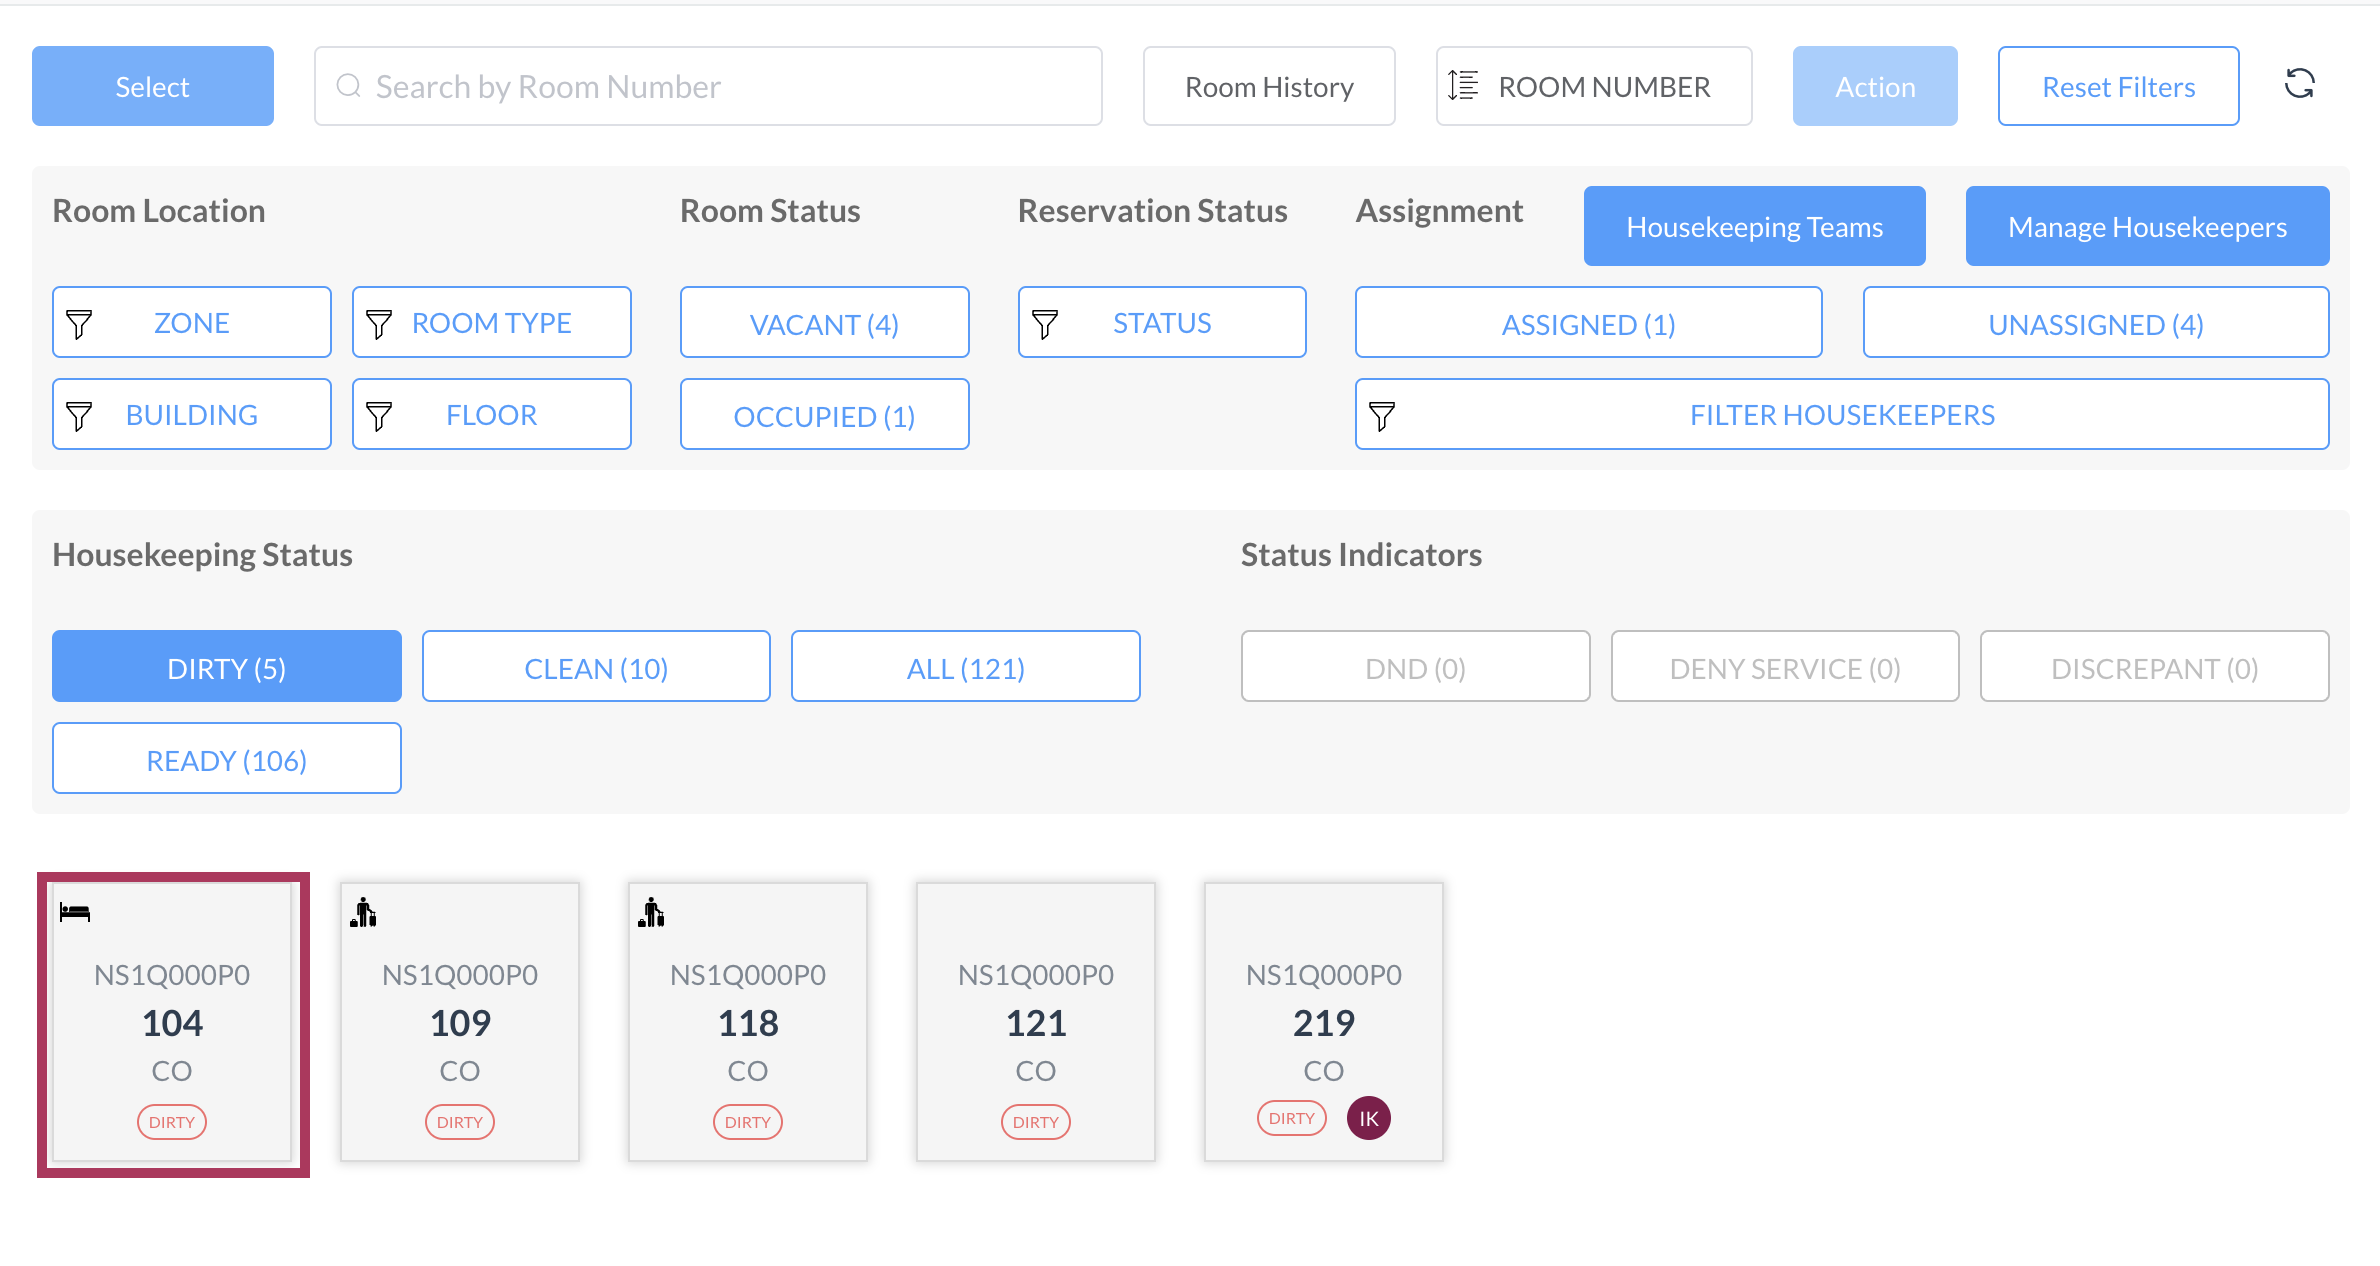Click the funnel icon in FILTER HOUSEKEEPERS
Viewport: 2380px width, 1266px height.
[1382, 415]
